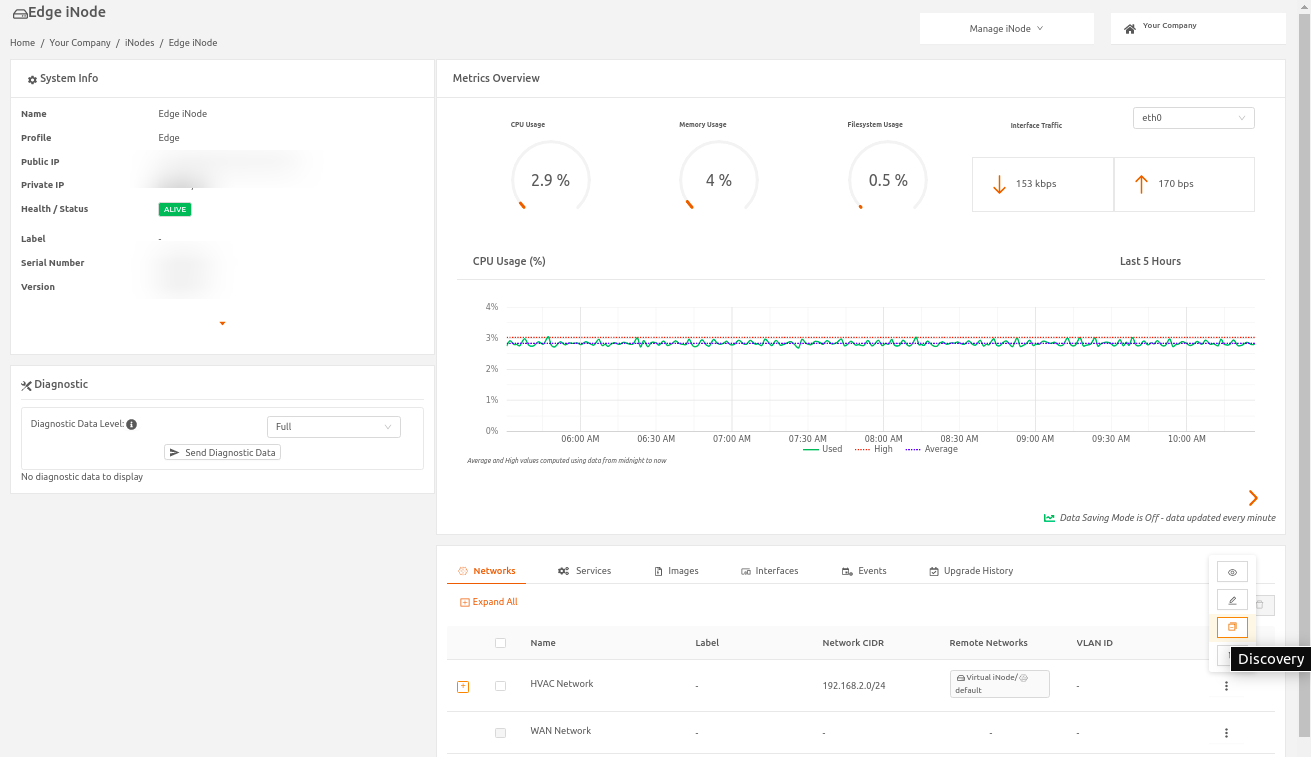Click the Remote Networks column header
The width and height of the screenshot is (1311, 757).
coord(988,643)
